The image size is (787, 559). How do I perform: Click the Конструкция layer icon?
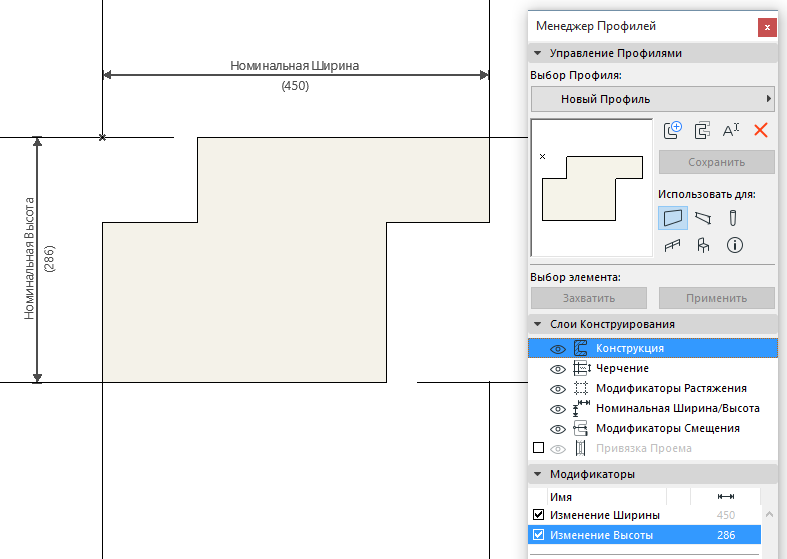581,348
